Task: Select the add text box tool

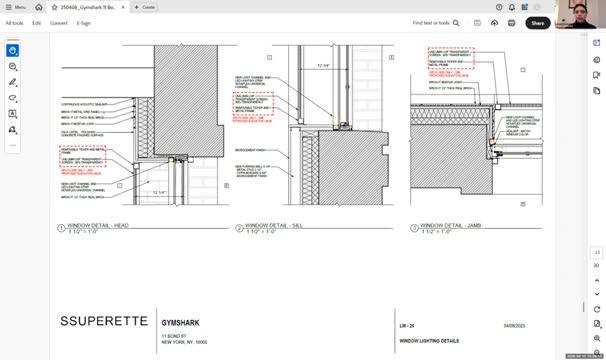Action: [12, 114]
